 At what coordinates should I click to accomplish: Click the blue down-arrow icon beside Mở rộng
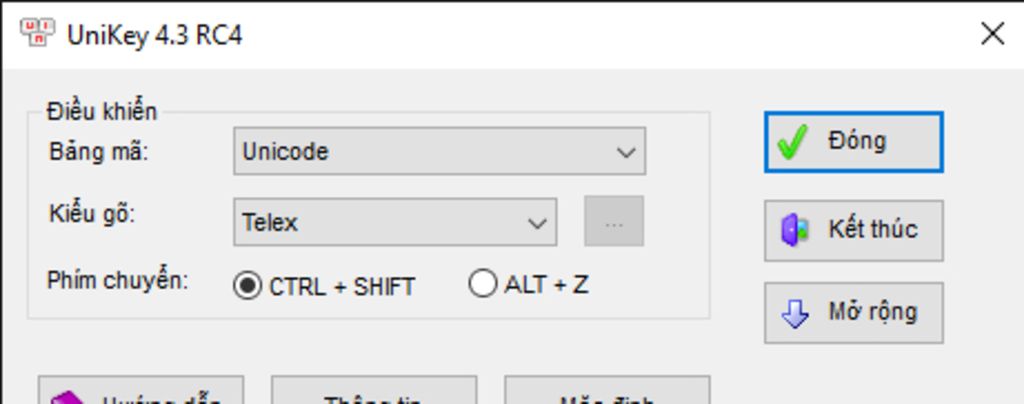(x=795, y=313)
